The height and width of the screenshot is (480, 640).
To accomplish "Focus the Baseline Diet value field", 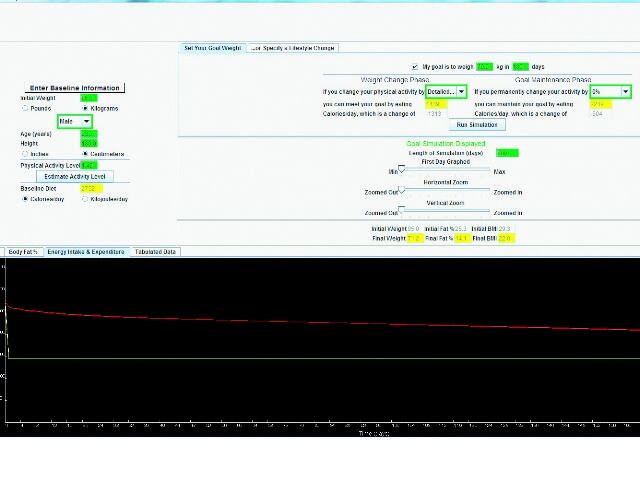I will click(92, 188).
